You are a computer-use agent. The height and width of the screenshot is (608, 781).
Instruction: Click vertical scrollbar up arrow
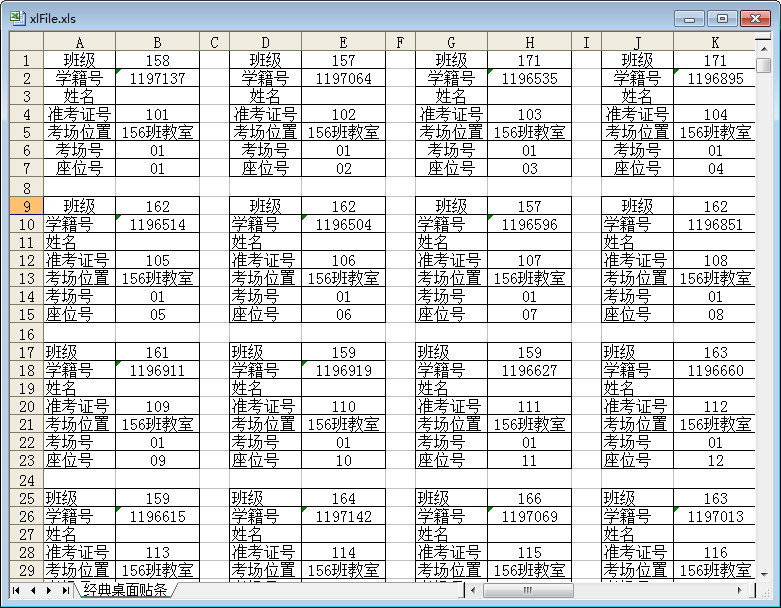point(764,49)
